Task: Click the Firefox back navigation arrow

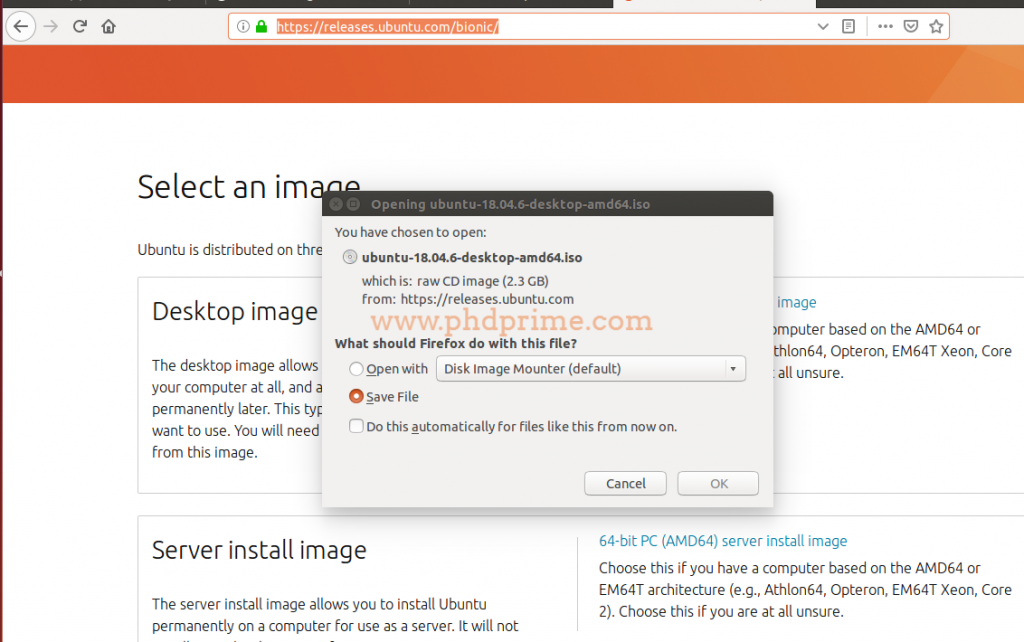Action: click(20, 26)
